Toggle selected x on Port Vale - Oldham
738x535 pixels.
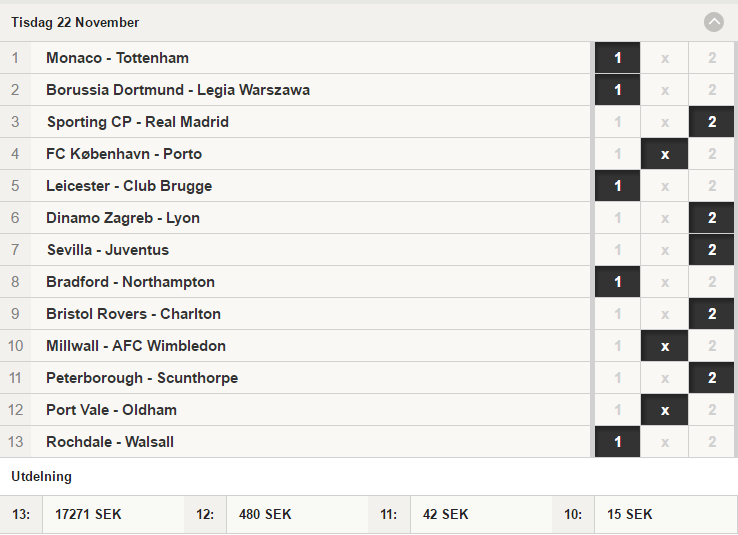[x=665, y=410]
